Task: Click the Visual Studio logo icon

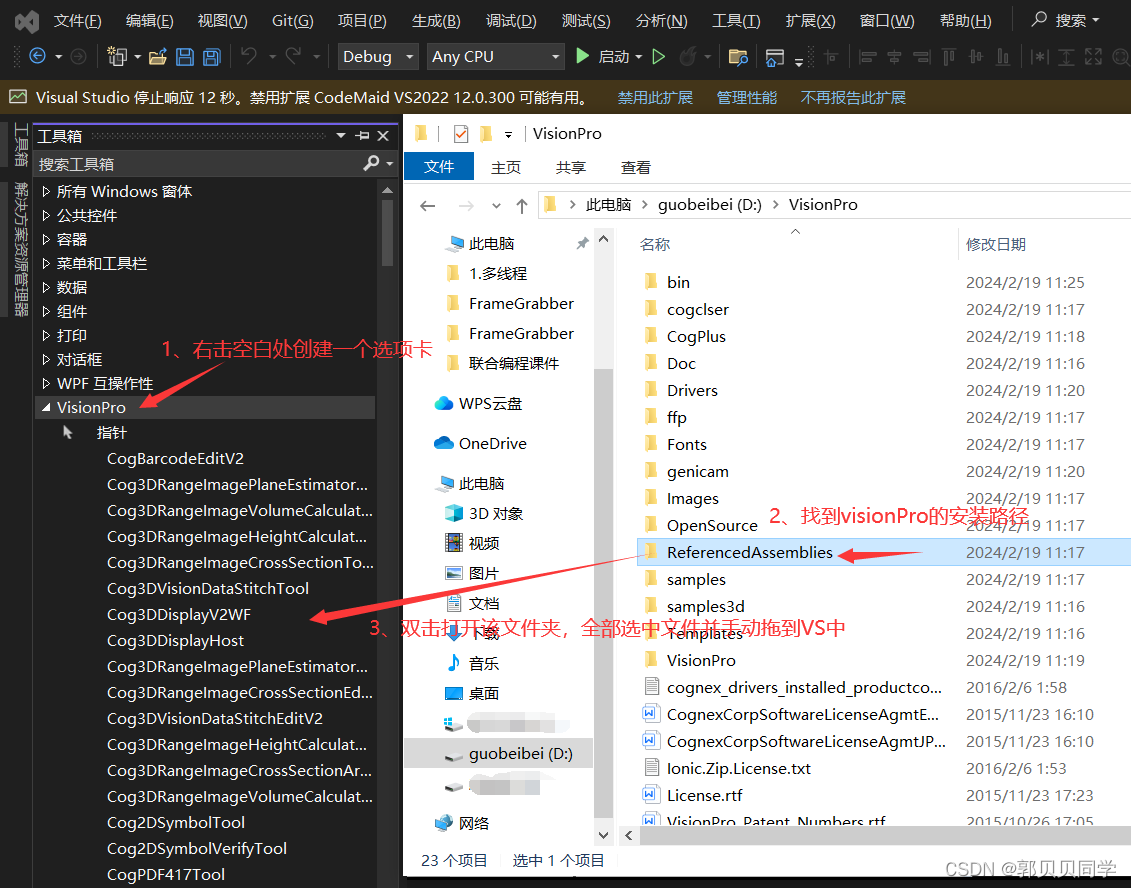Action: pyautogui.click(x=27, y=21)
